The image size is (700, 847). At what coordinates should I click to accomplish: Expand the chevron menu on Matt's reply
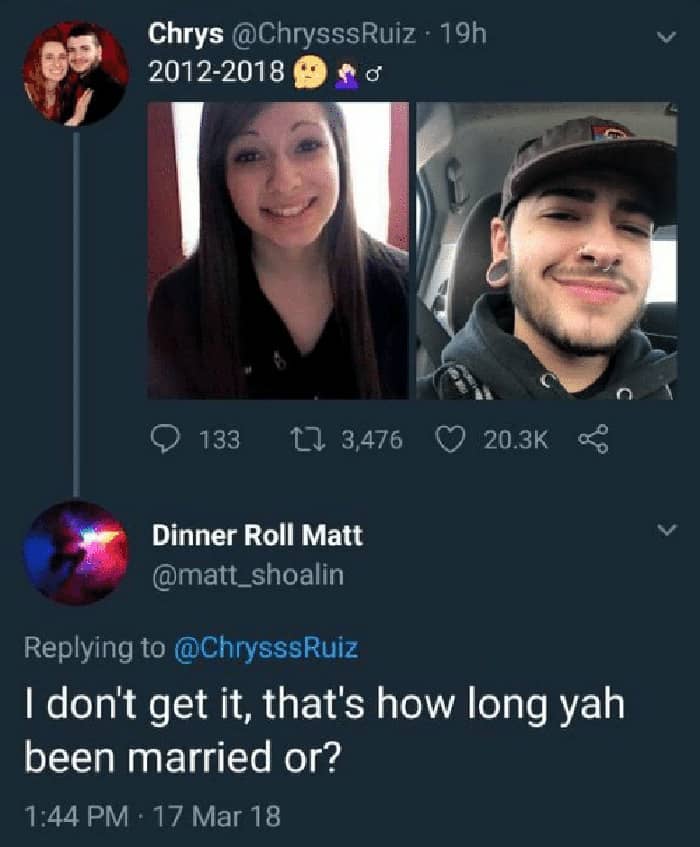pyautogui.click(x=663, y=533)
